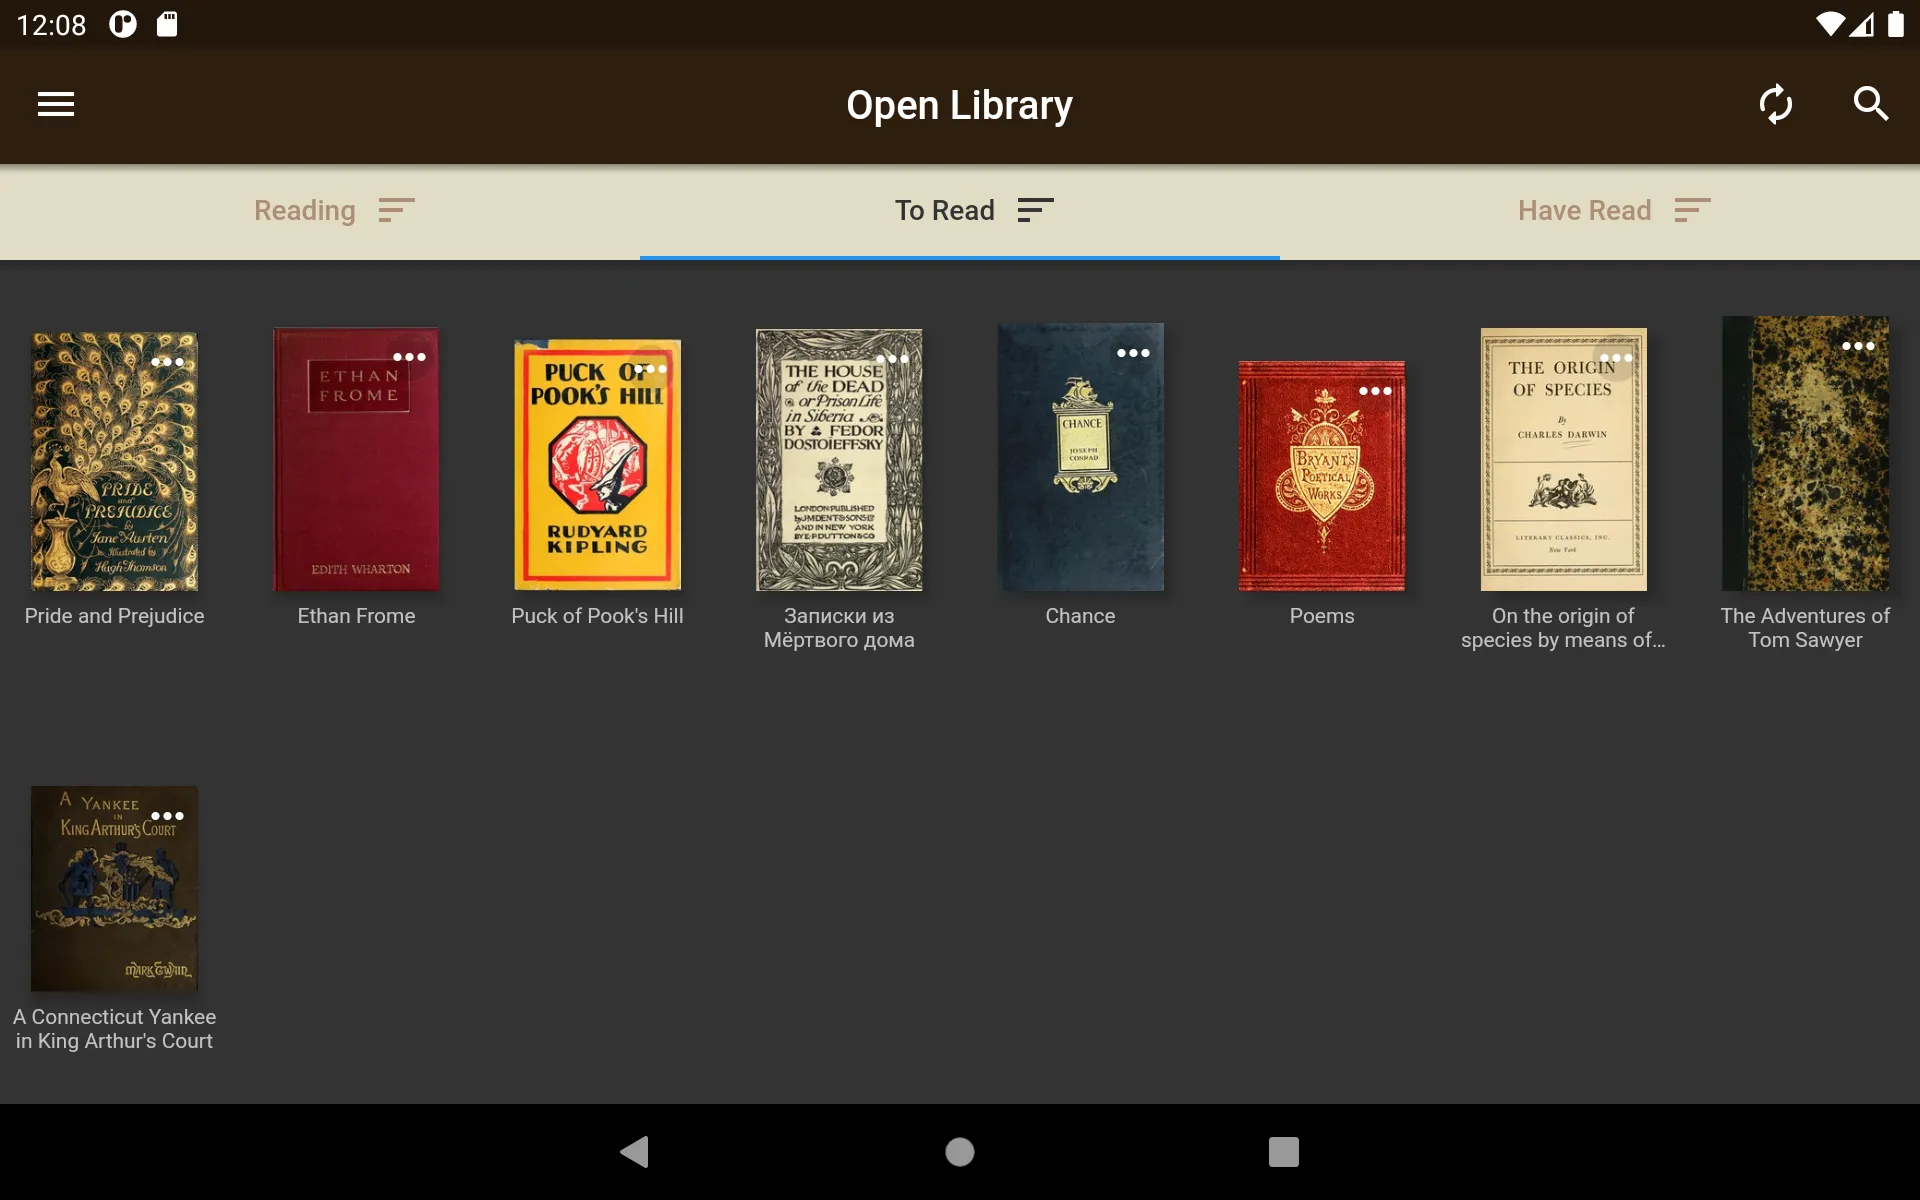Switch to the Reading tab

tap(304, 210)
